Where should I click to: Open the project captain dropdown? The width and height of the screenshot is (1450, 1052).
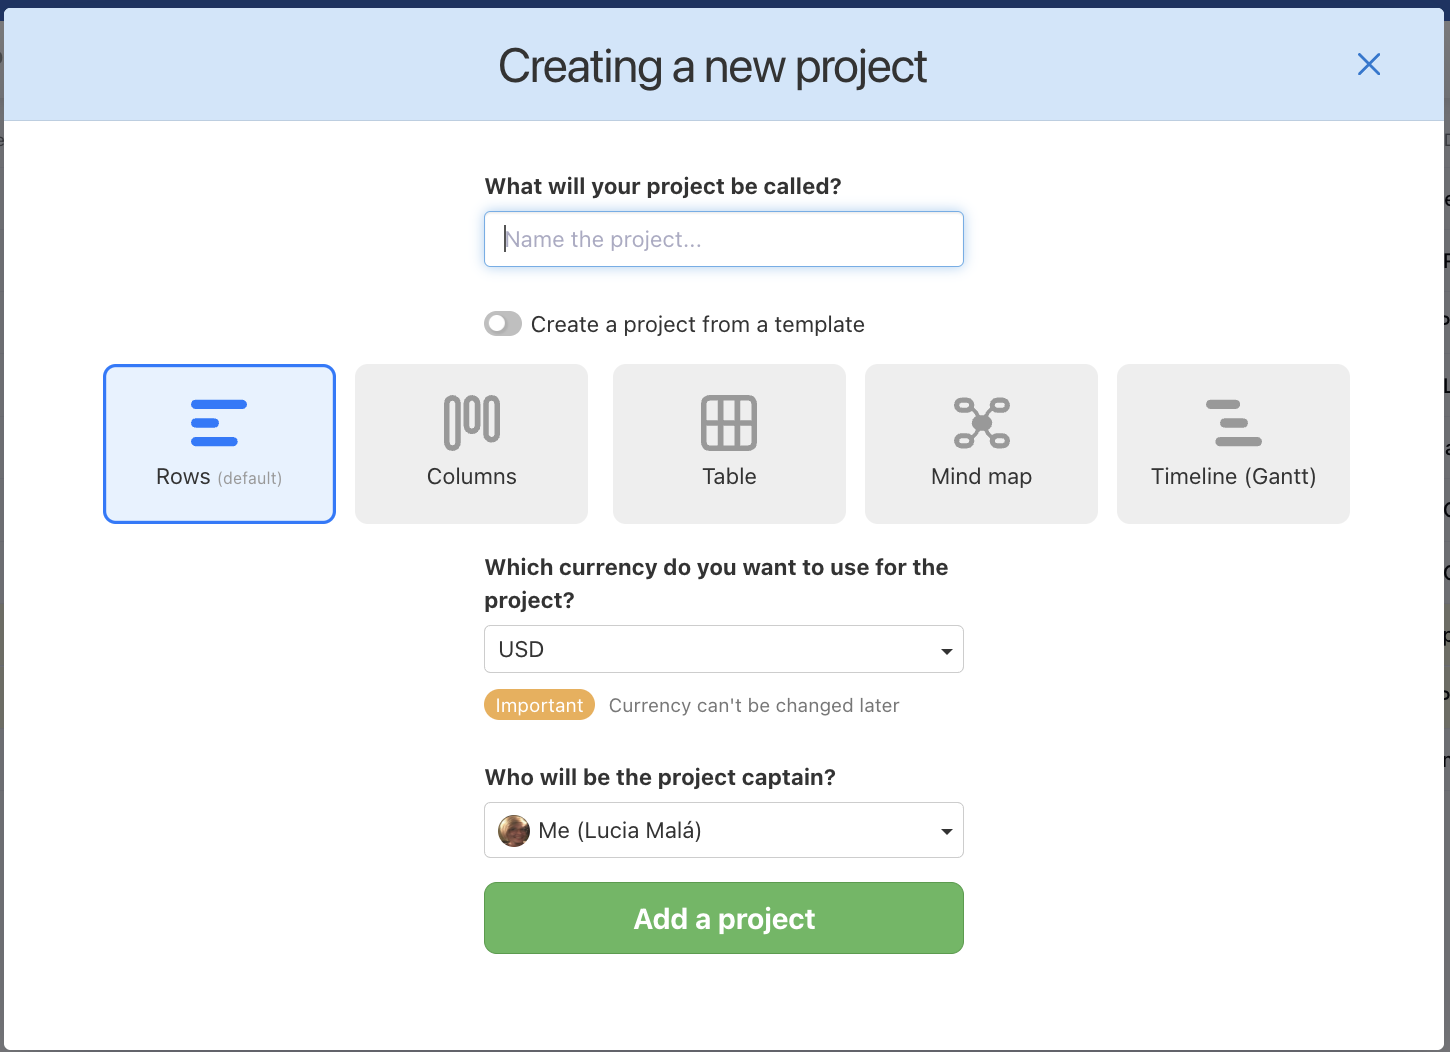[x=723, y=830]
